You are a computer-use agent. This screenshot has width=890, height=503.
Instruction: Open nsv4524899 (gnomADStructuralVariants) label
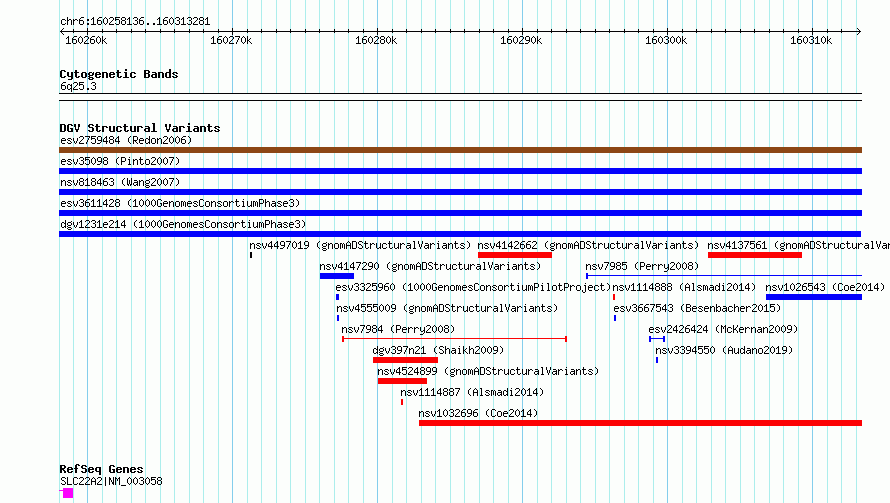[488, 371]
